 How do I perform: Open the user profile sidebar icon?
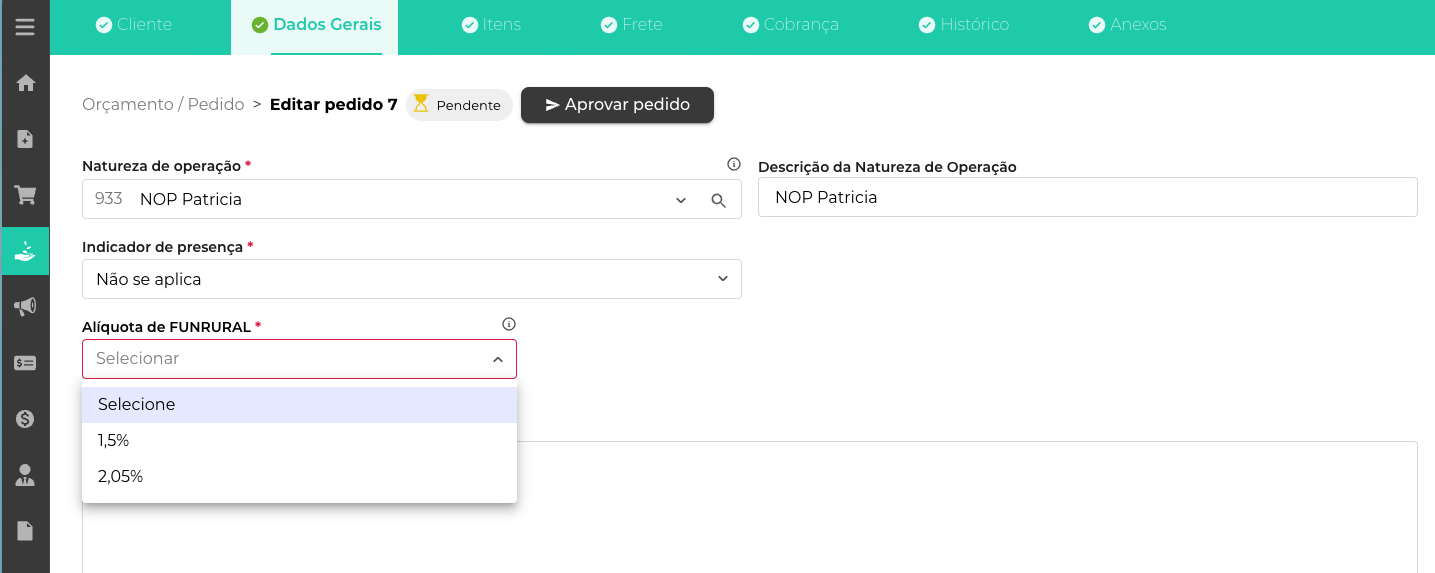click(x=25, y=475)
